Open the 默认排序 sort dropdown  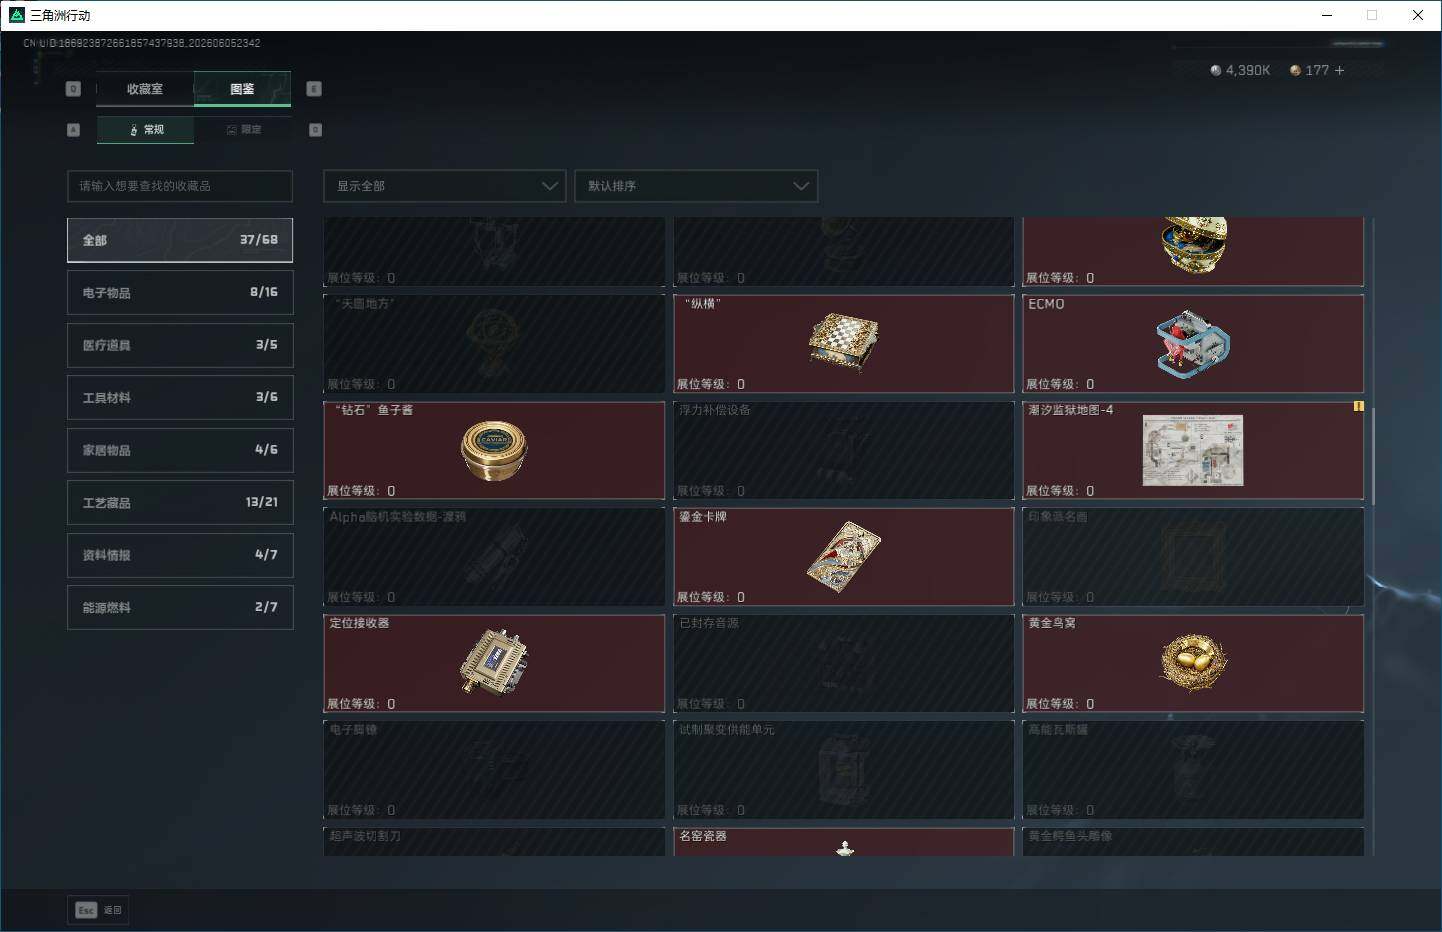click(696, 186)
